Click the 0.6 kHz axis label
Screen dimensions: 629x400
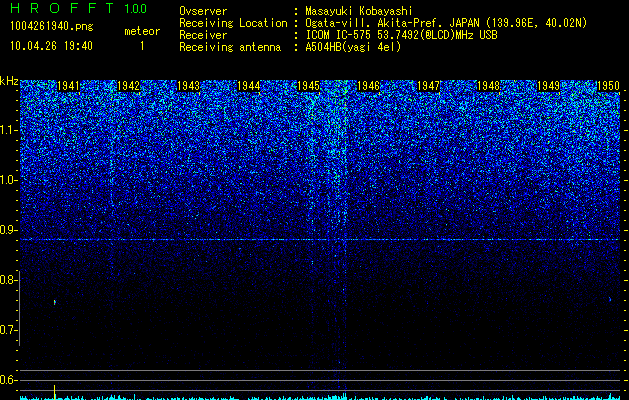tap(7, 380)
